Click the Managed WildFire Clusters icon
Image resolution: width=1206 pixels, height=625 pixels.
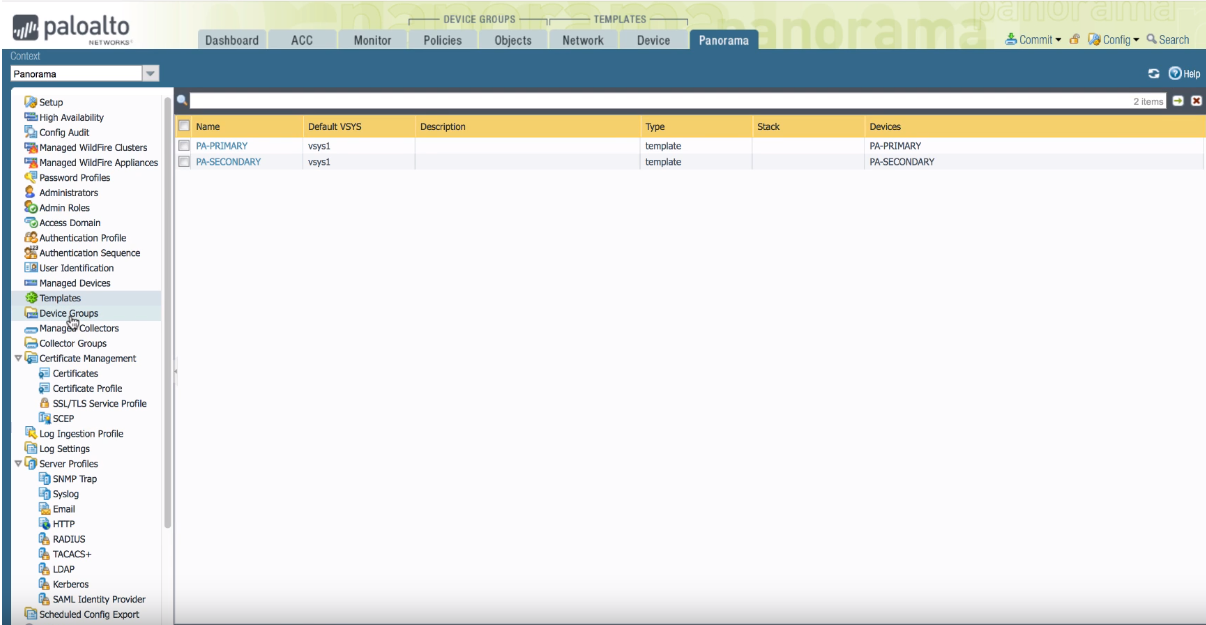tap(31, 148)
